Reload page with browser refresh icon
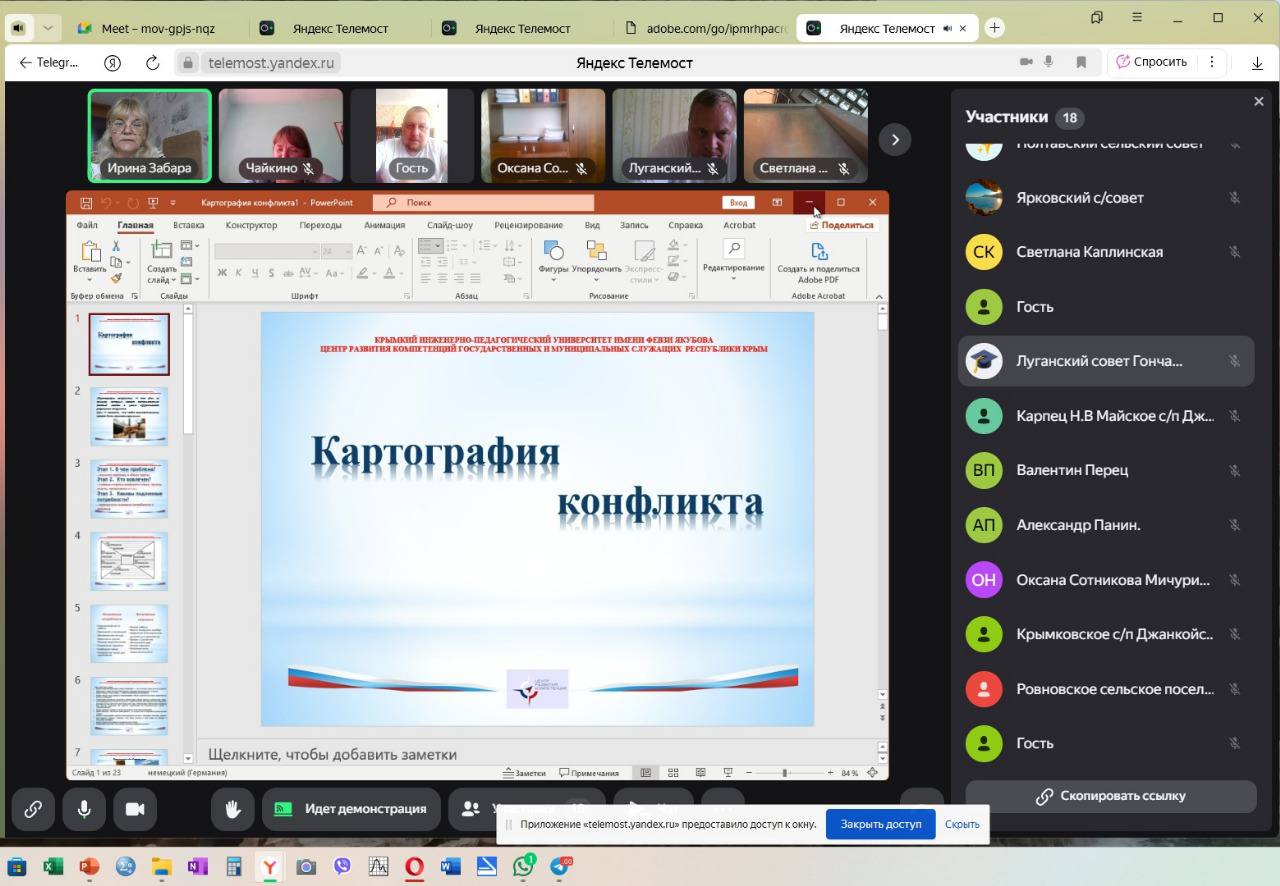Screen dimensions: 1280x886 point(153,62)
